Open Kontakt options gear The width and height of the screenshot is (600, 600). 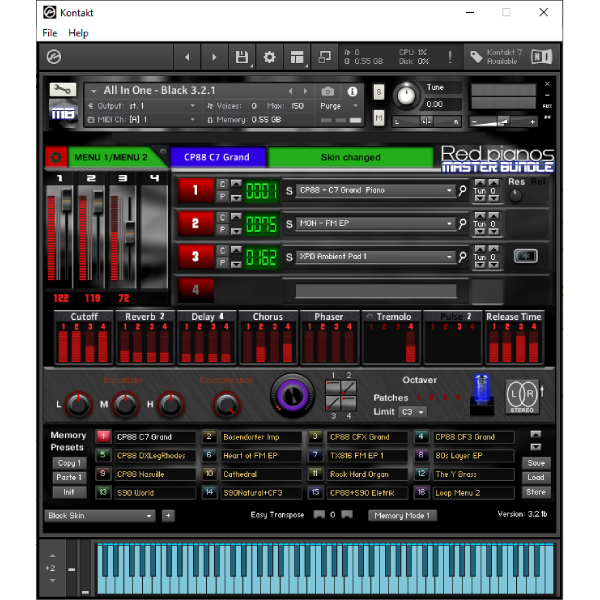[269, 57]
